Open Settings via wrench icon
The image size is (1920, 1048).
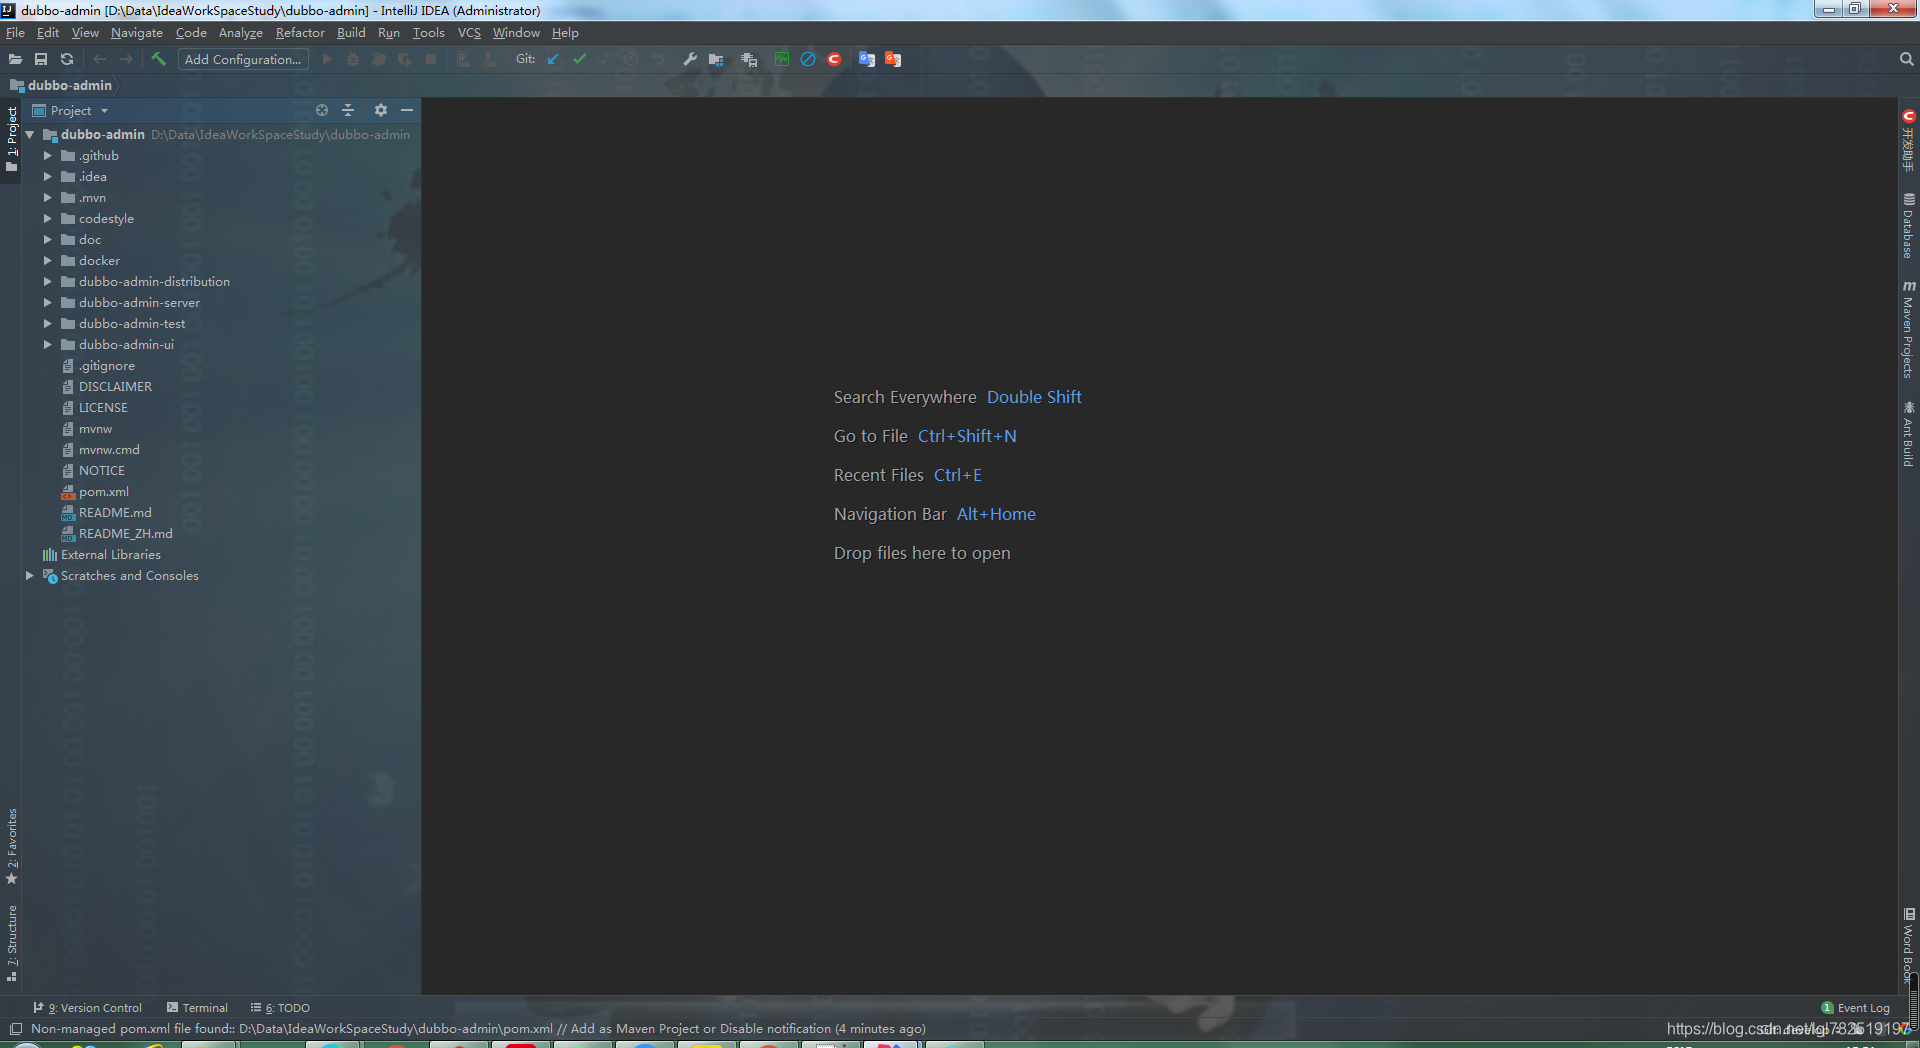click(x=690, y=59)
